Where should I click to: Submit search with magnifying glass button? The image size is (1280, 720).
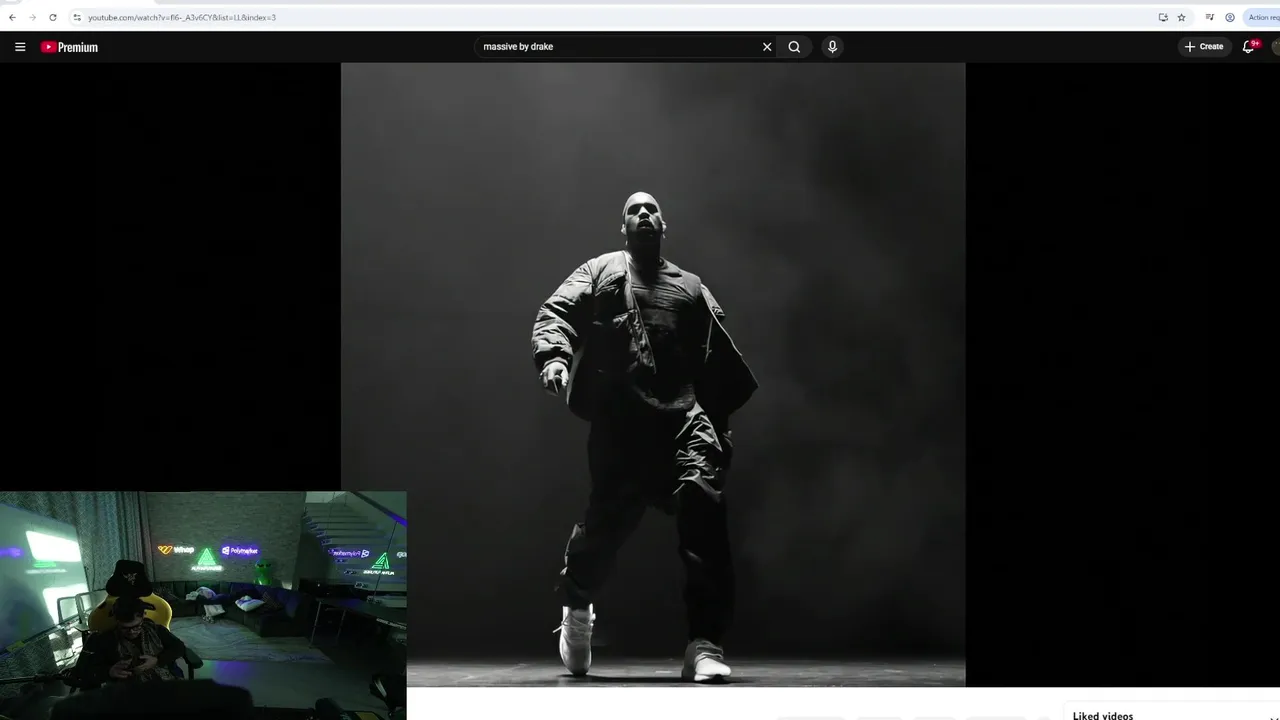(794, 47)
